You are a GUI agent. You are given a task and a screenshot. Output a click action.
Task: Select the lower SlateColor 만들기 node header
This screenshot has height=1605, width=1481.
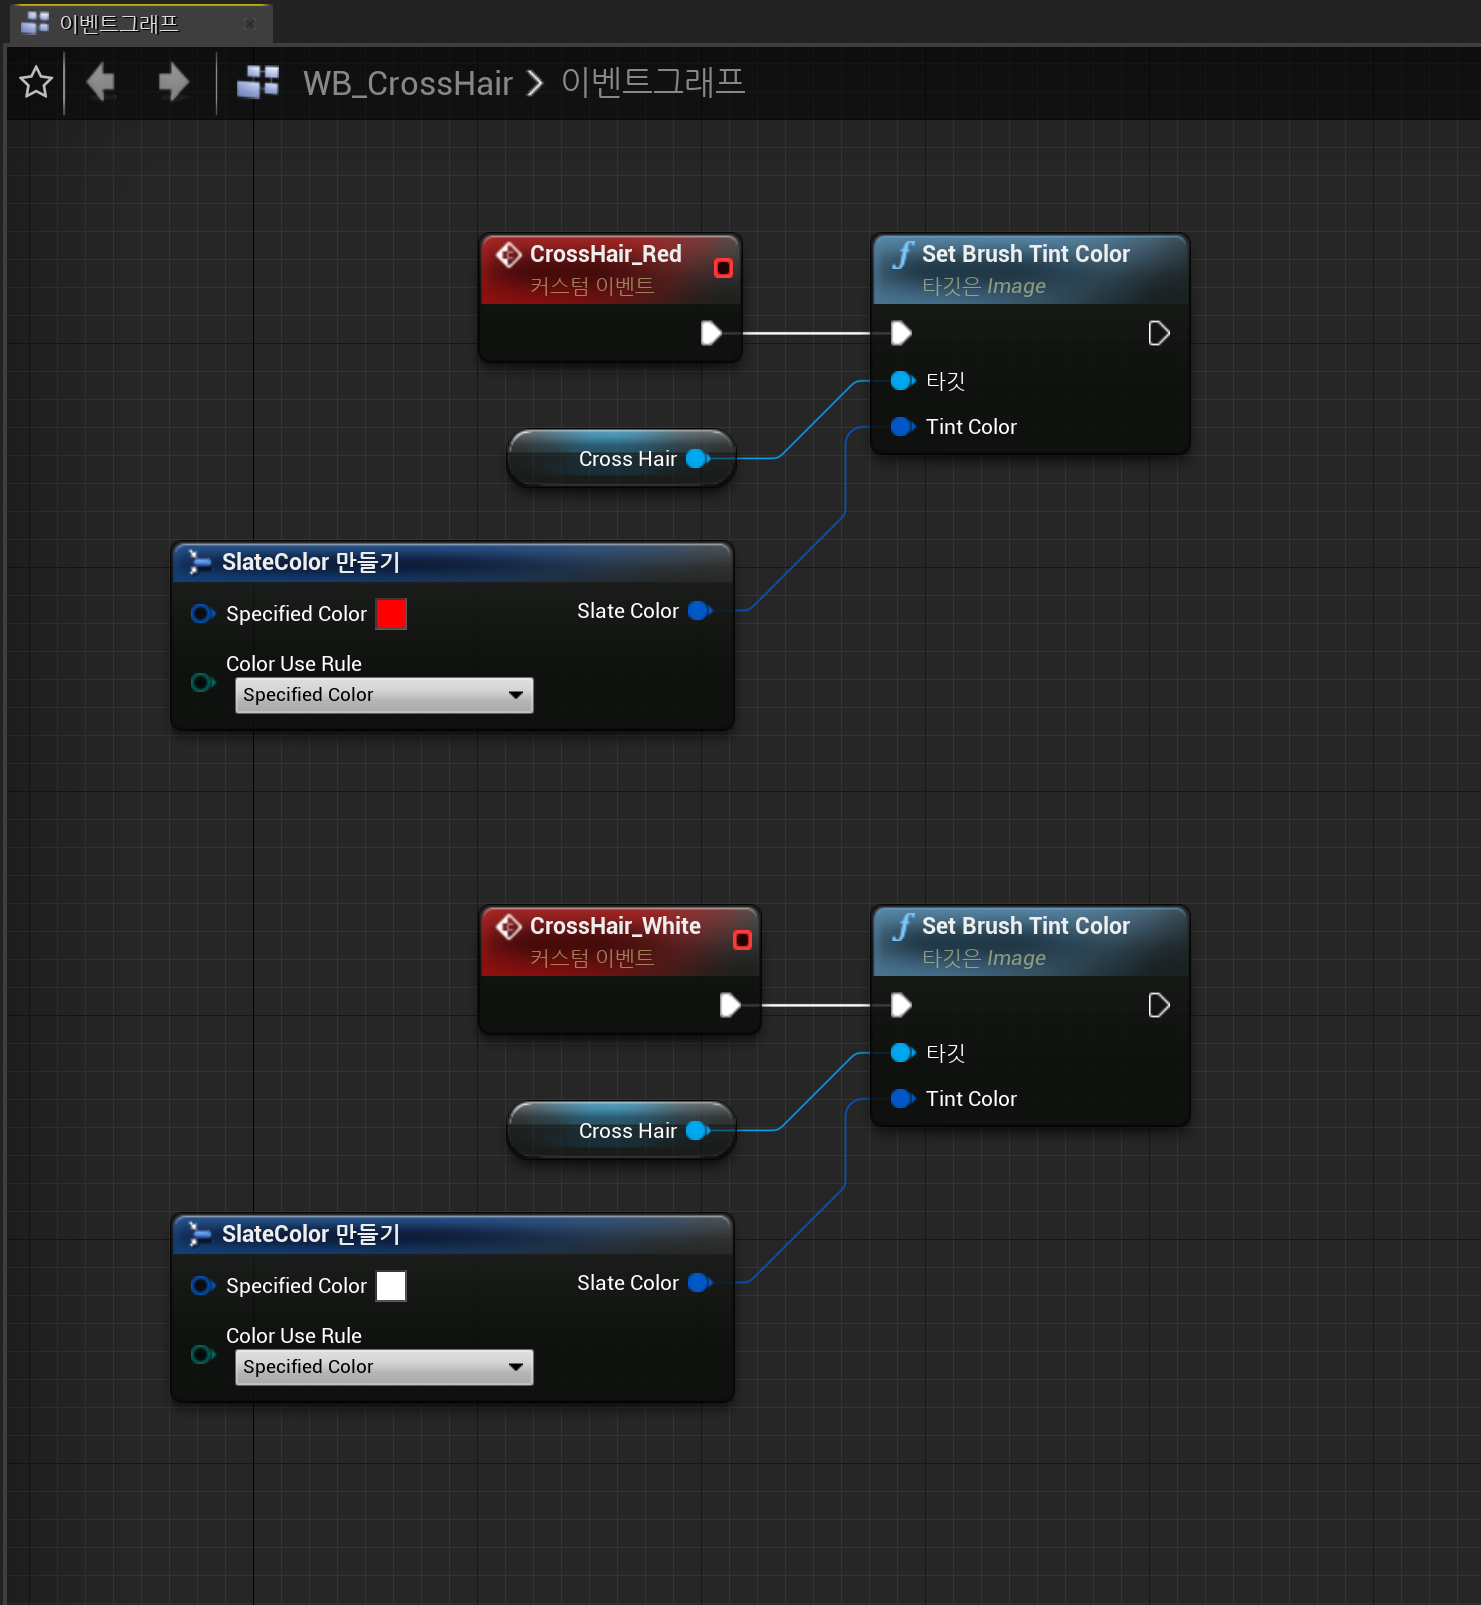[x=452, y=1234]
